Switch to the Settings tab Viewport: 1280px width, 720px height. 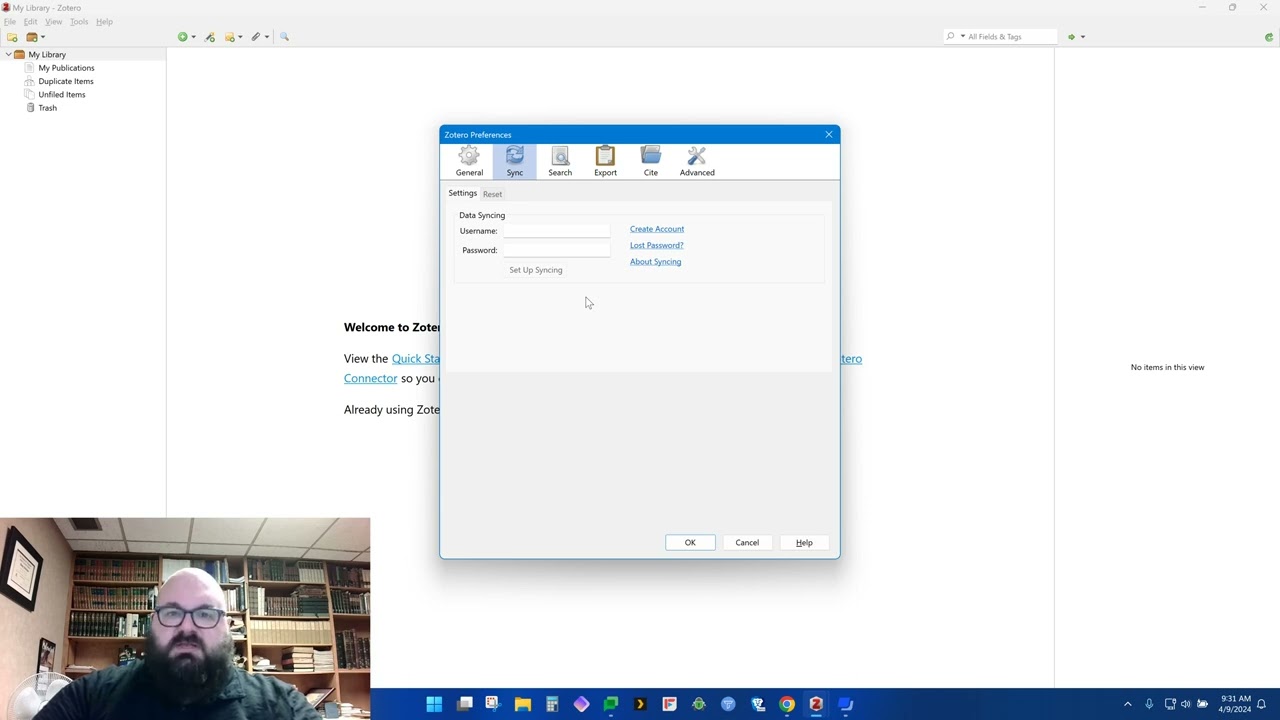[463, 193]
